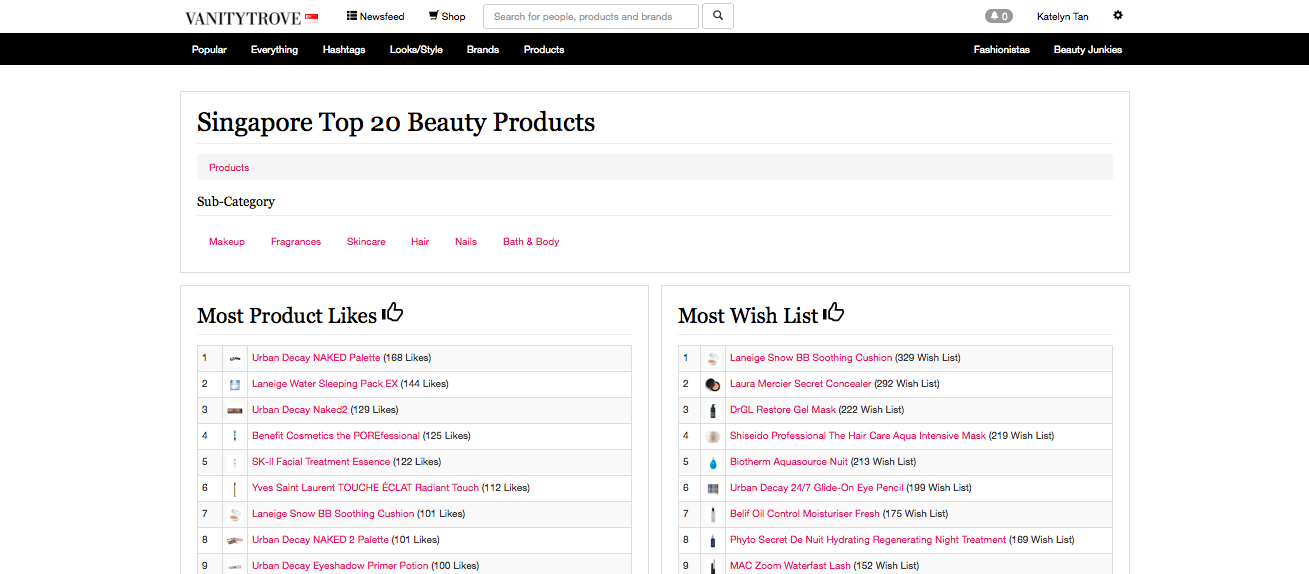Select the Fragrances sub-category
Image resolution: width=1309 pixels, height=574 pixels.
coord(296,241)
